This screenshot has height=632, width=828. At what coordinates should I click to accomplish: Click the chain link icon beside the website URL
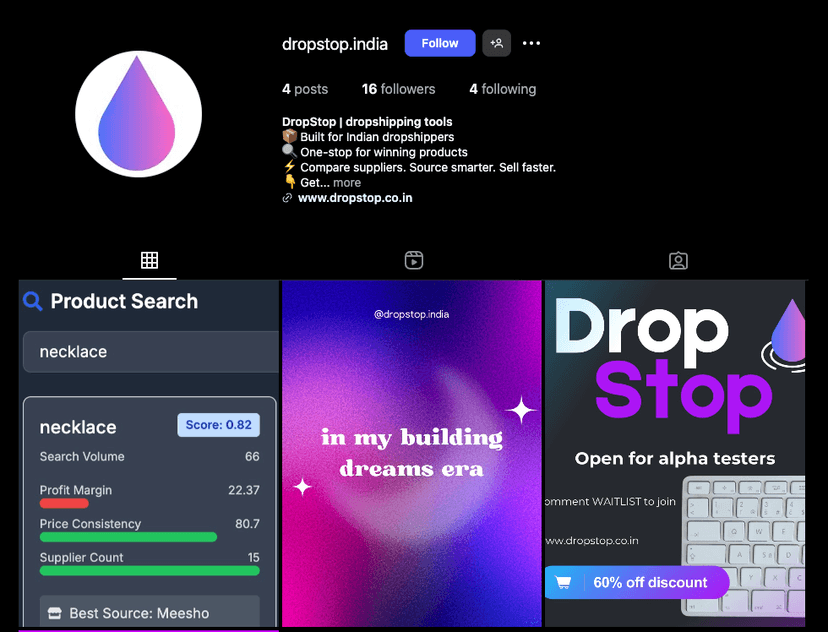pyautogui.click(x=287, y=197)
